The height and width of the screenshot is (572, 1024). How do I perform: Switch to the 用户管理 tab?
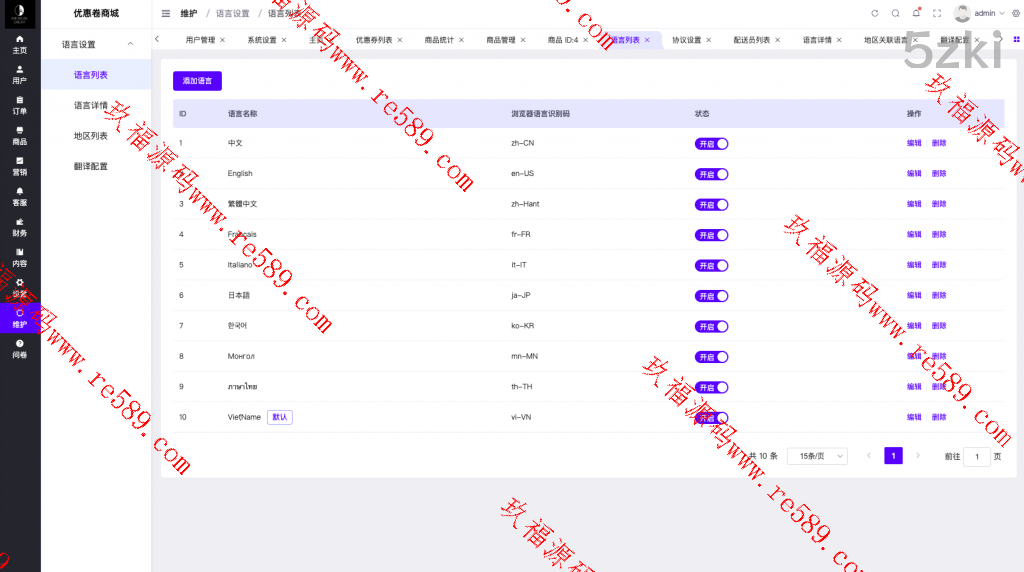coord(200,40)
